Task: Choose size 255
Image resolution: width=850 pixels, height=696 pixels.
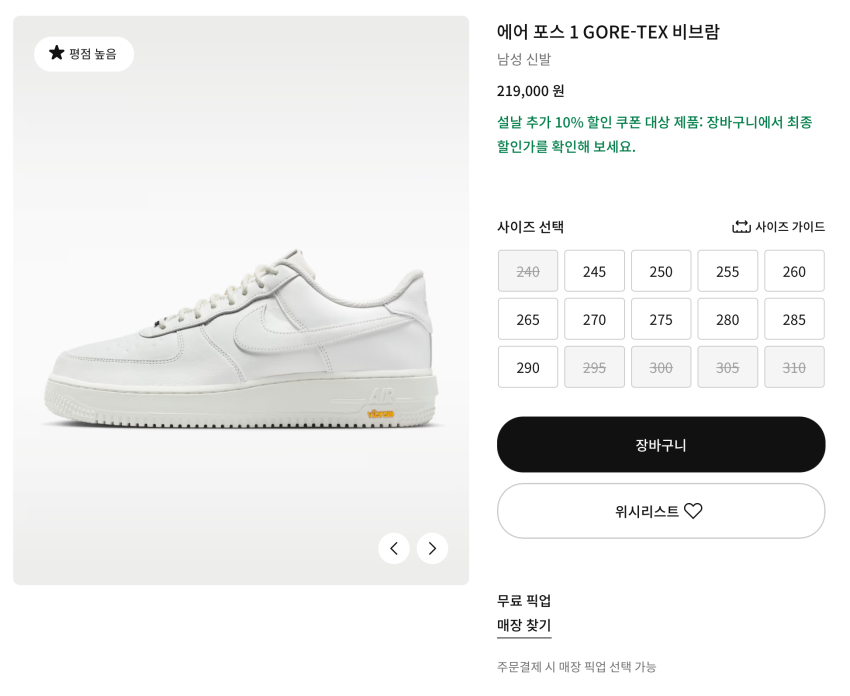Action: [x=727, y=271]
